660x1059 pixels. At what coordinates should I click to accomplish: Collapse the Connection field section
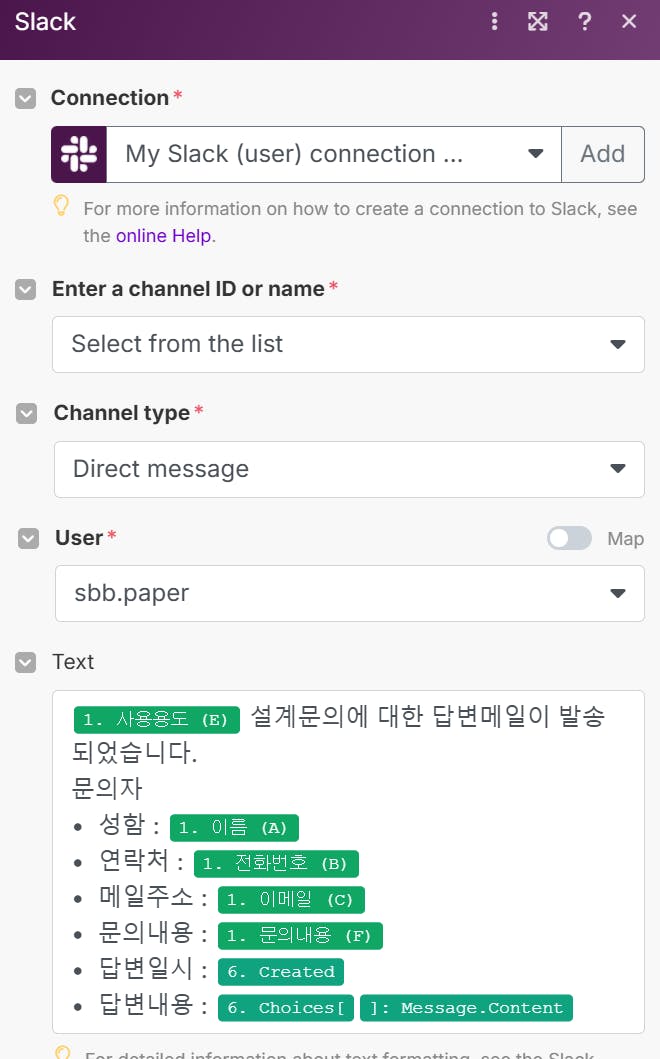27,98
